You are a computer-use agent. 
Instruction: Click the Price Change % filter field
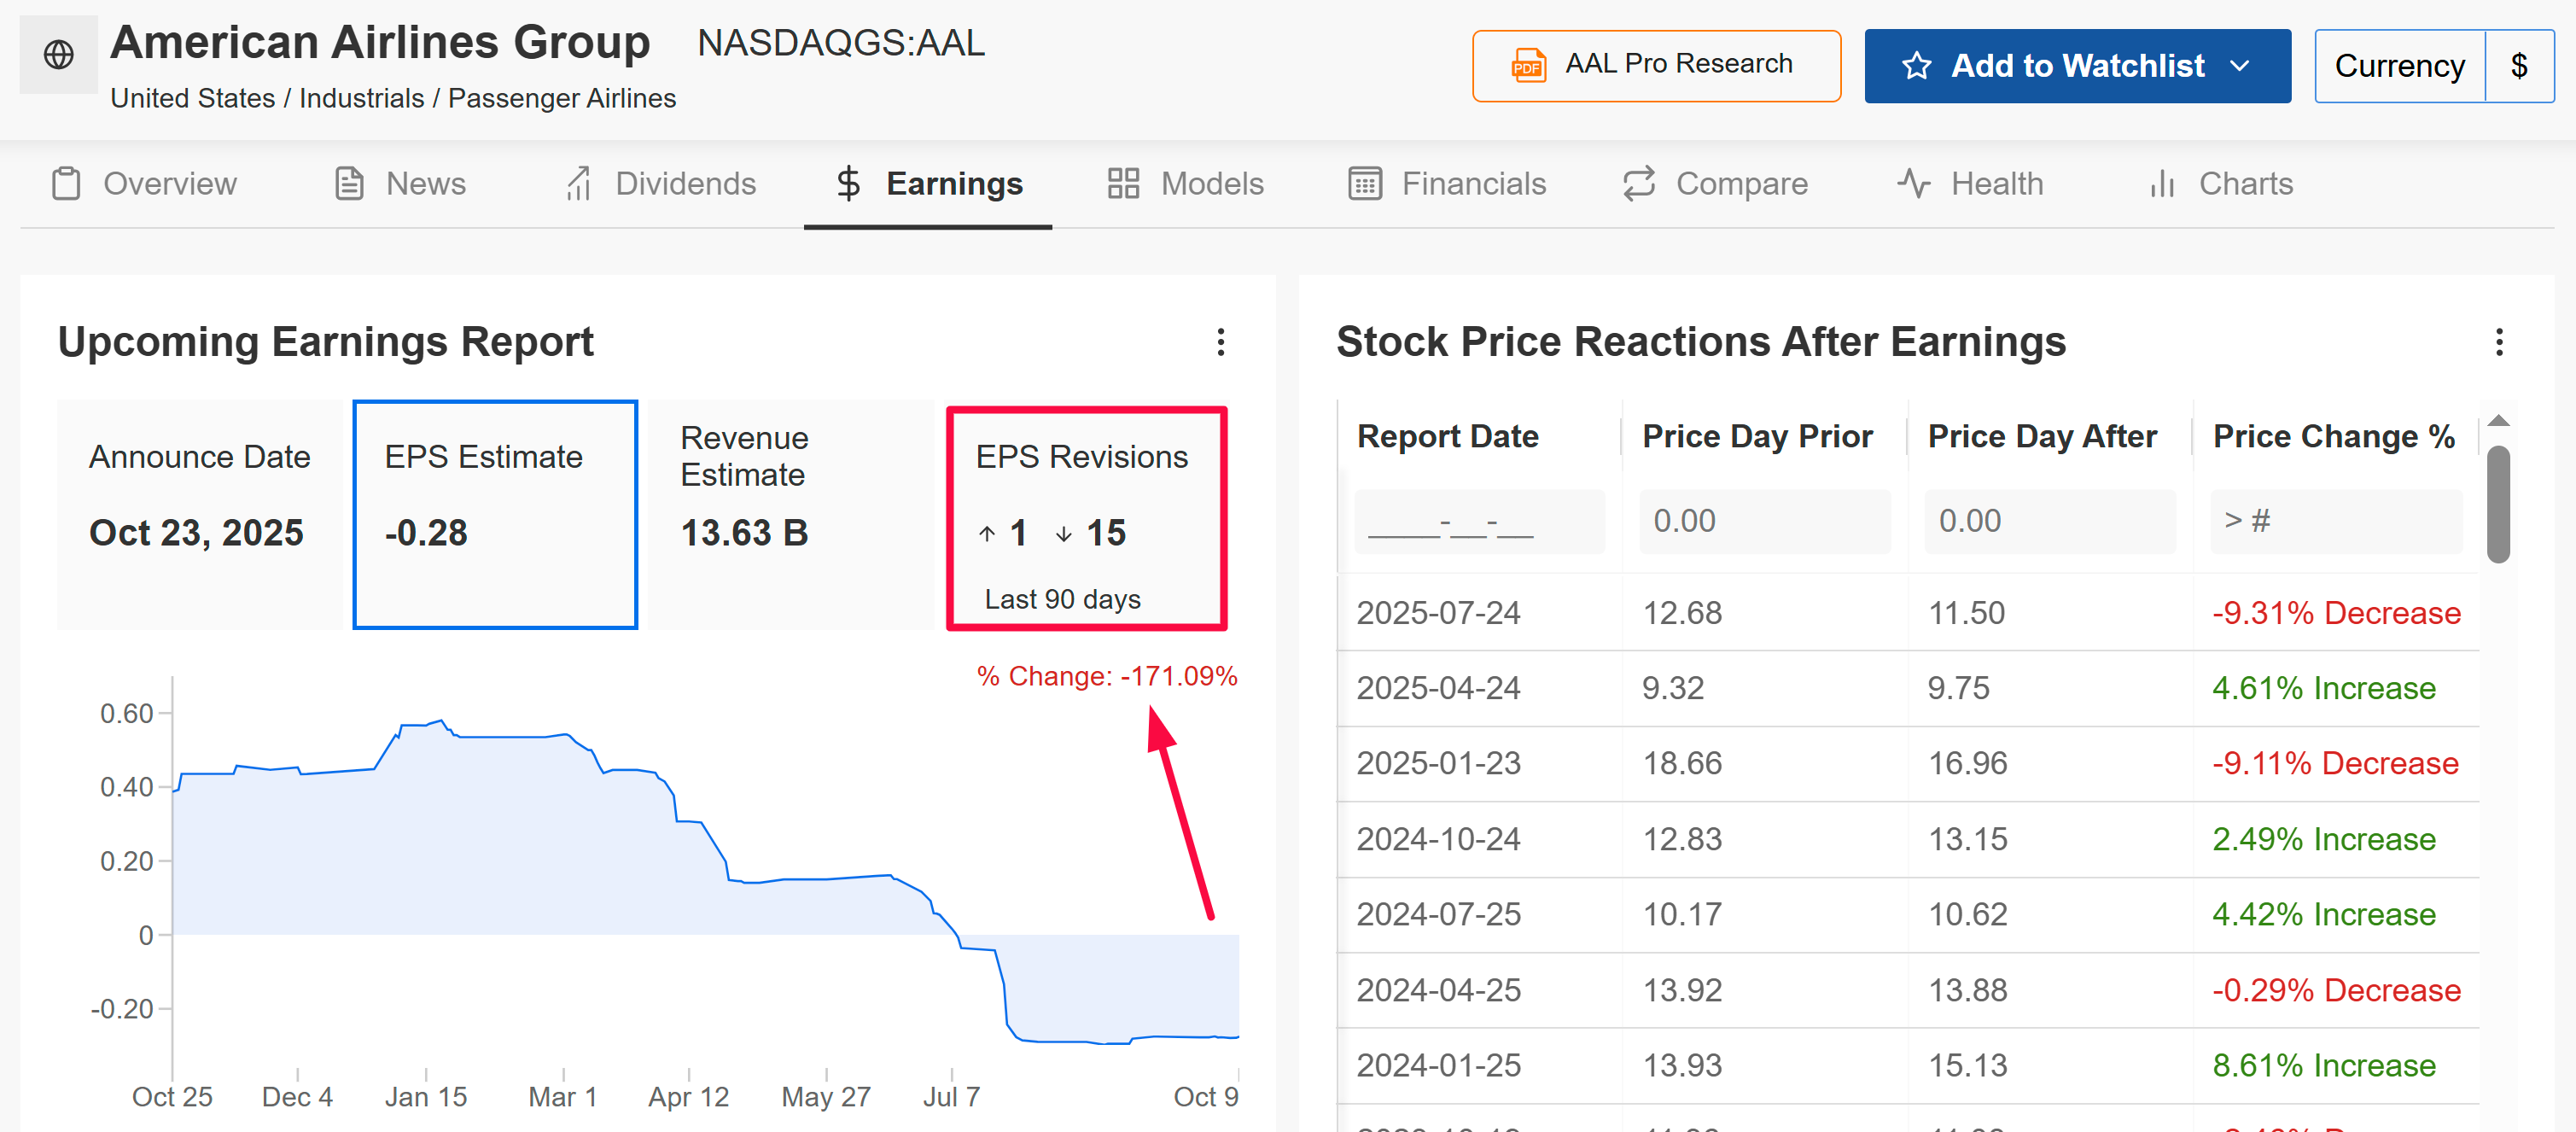[2335, 521]
